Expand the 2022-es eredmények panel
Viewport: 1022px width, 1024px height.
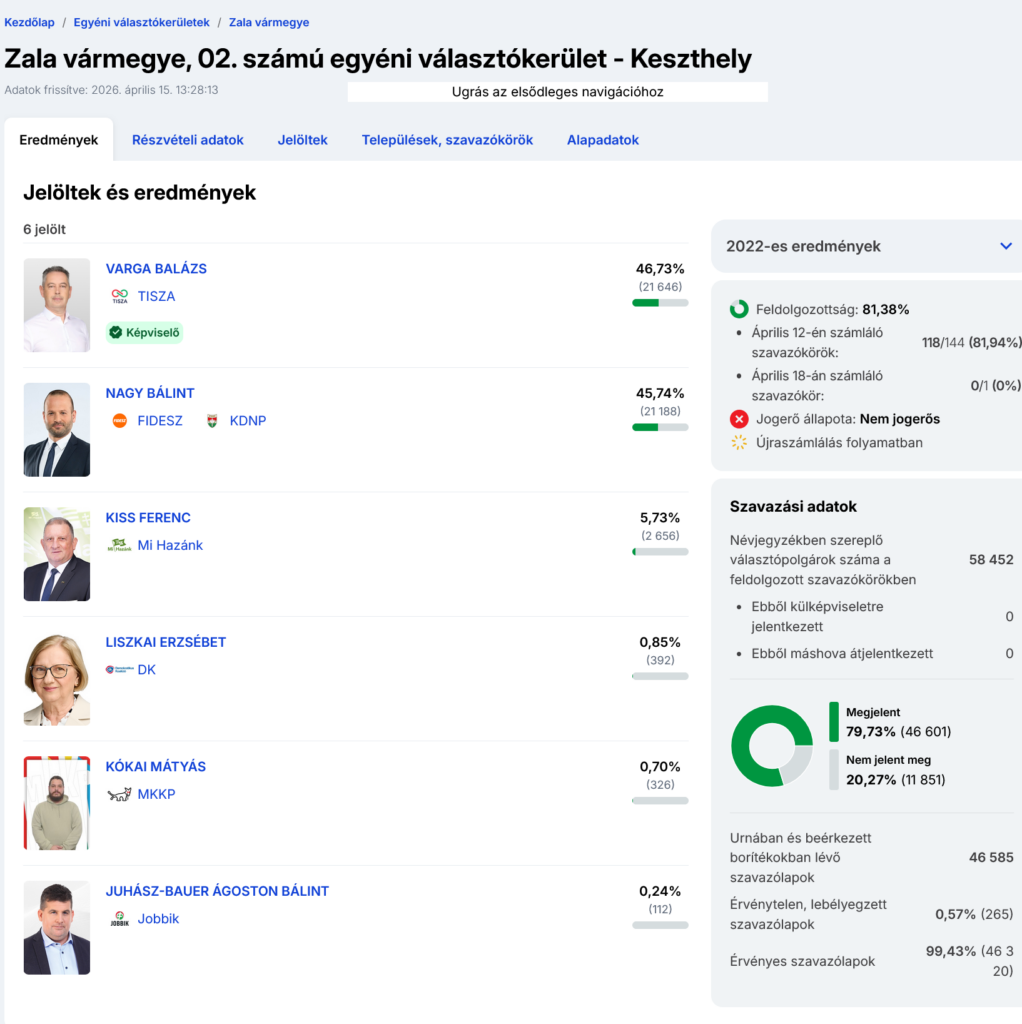(x=1006, y=246)
